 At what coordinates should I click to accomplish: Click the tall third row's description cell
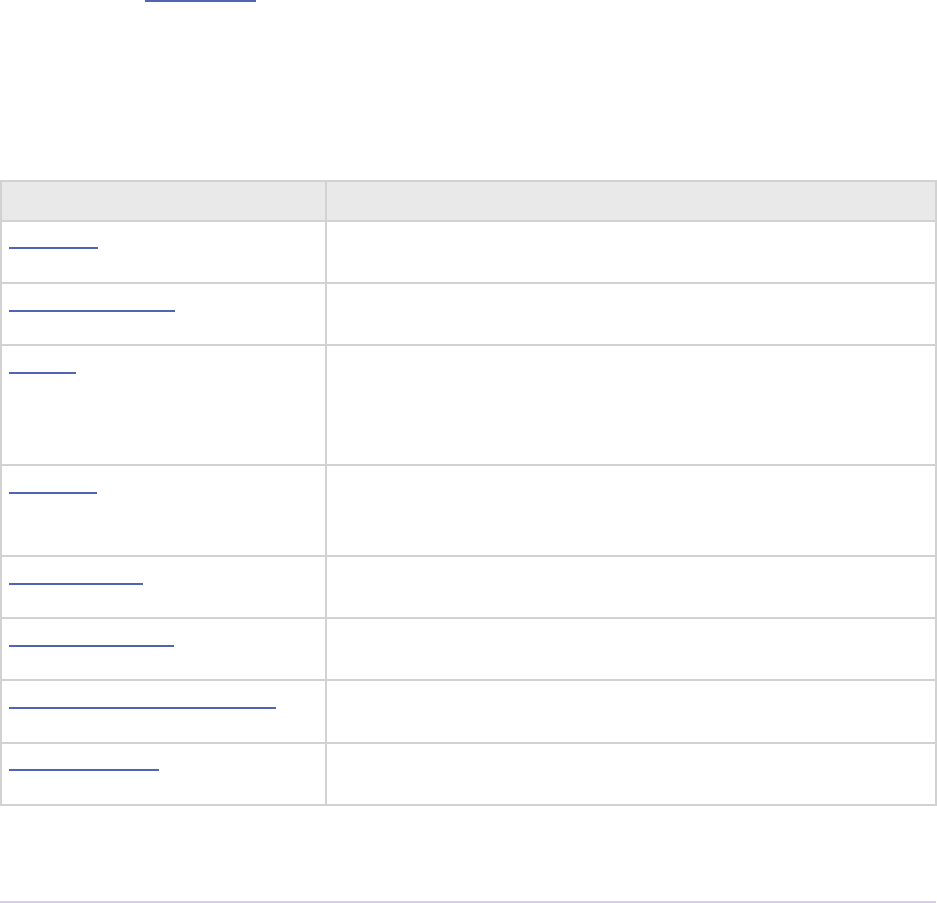tap(630, 404)
